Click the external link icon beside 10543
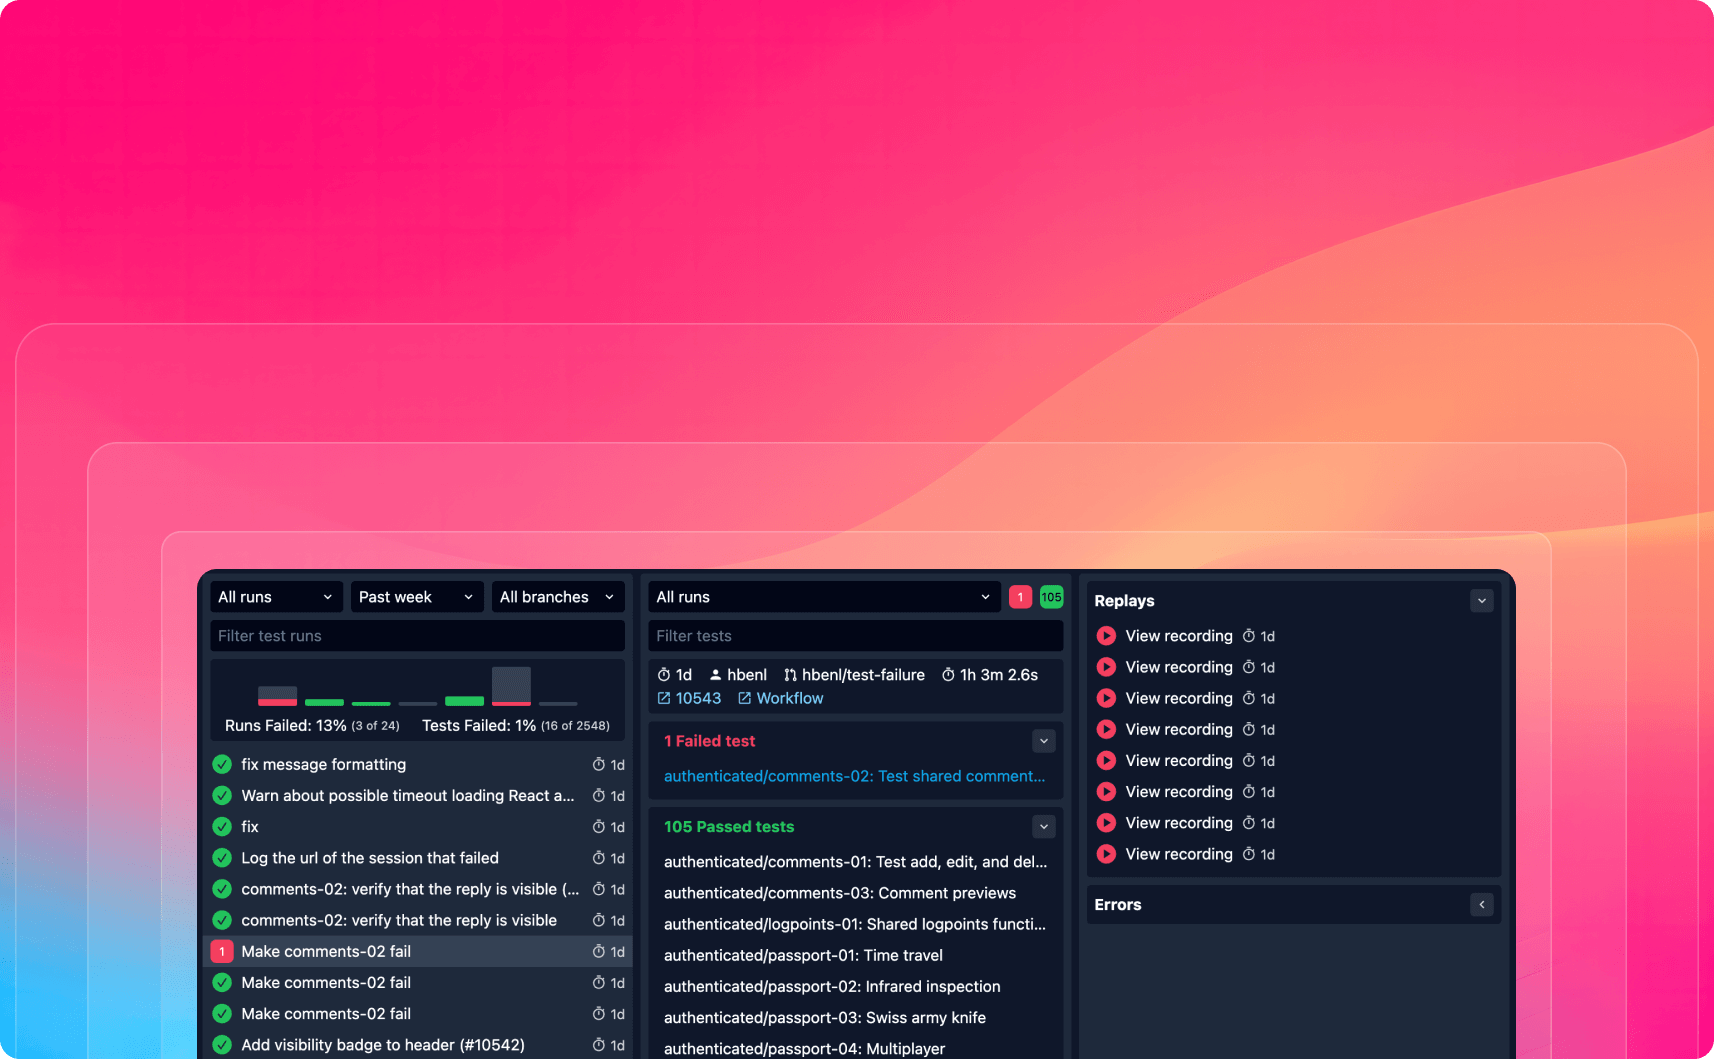 (x=664, y=699)
